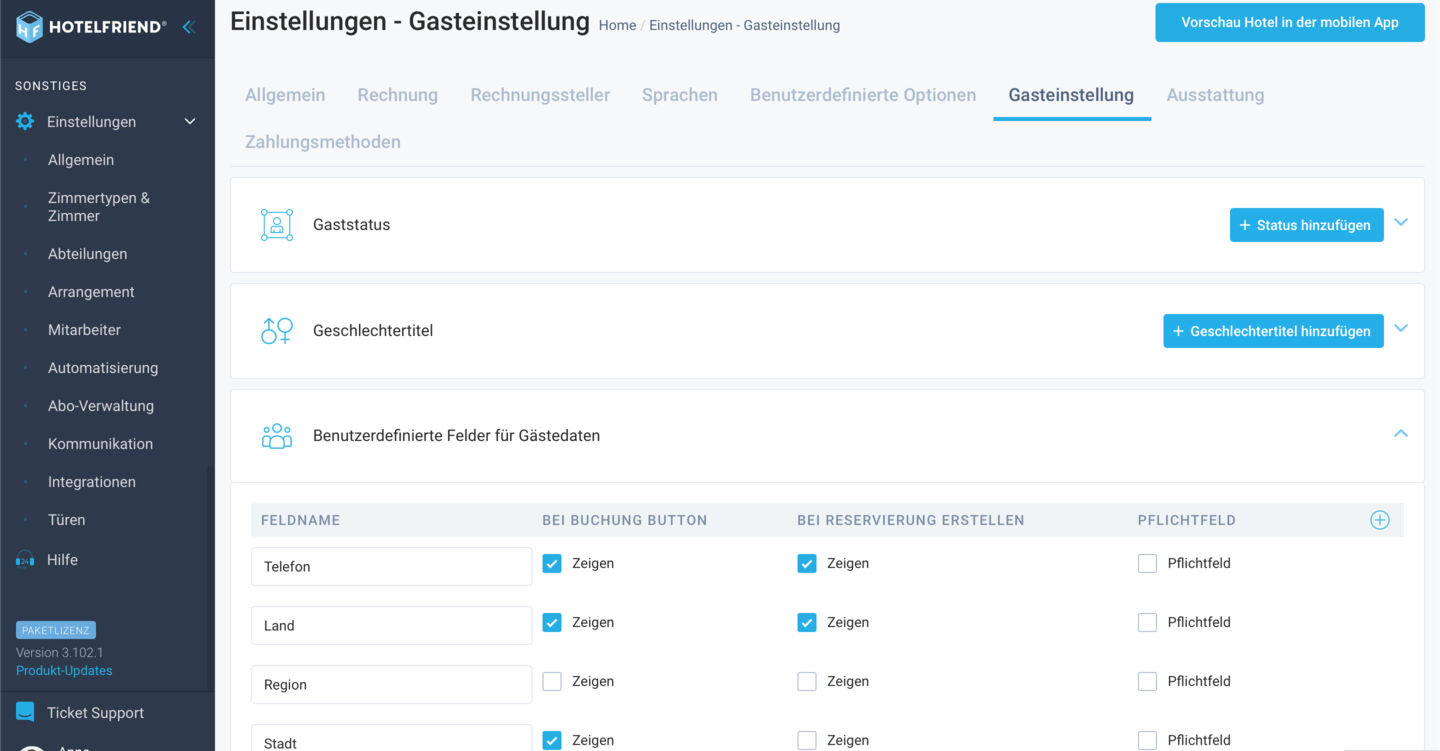Click the Ticket Support chat icon
The height and width of the screenshot is (751, 1440).
[25, 712]
